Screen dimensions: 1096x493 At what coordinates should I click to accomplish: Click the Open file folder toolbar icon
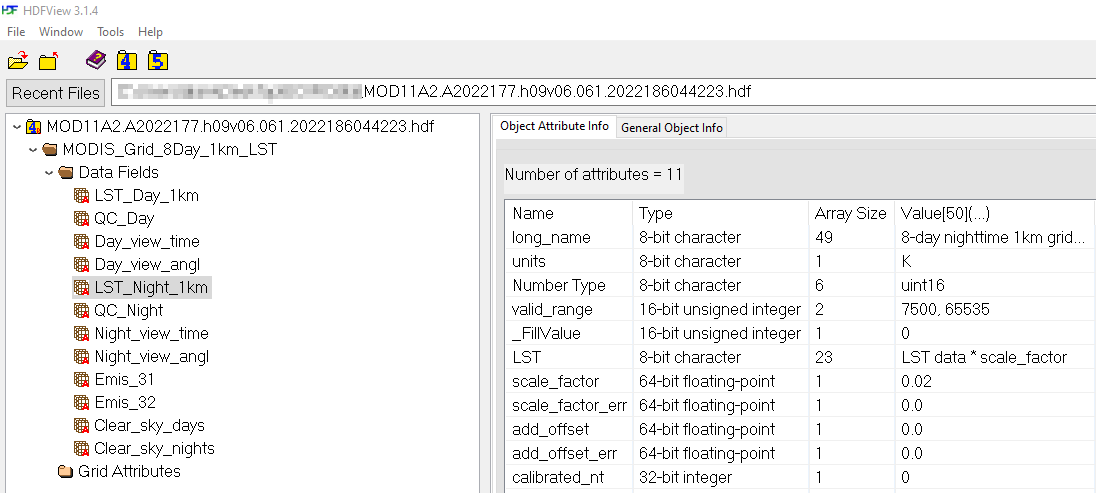coord(18,61)
